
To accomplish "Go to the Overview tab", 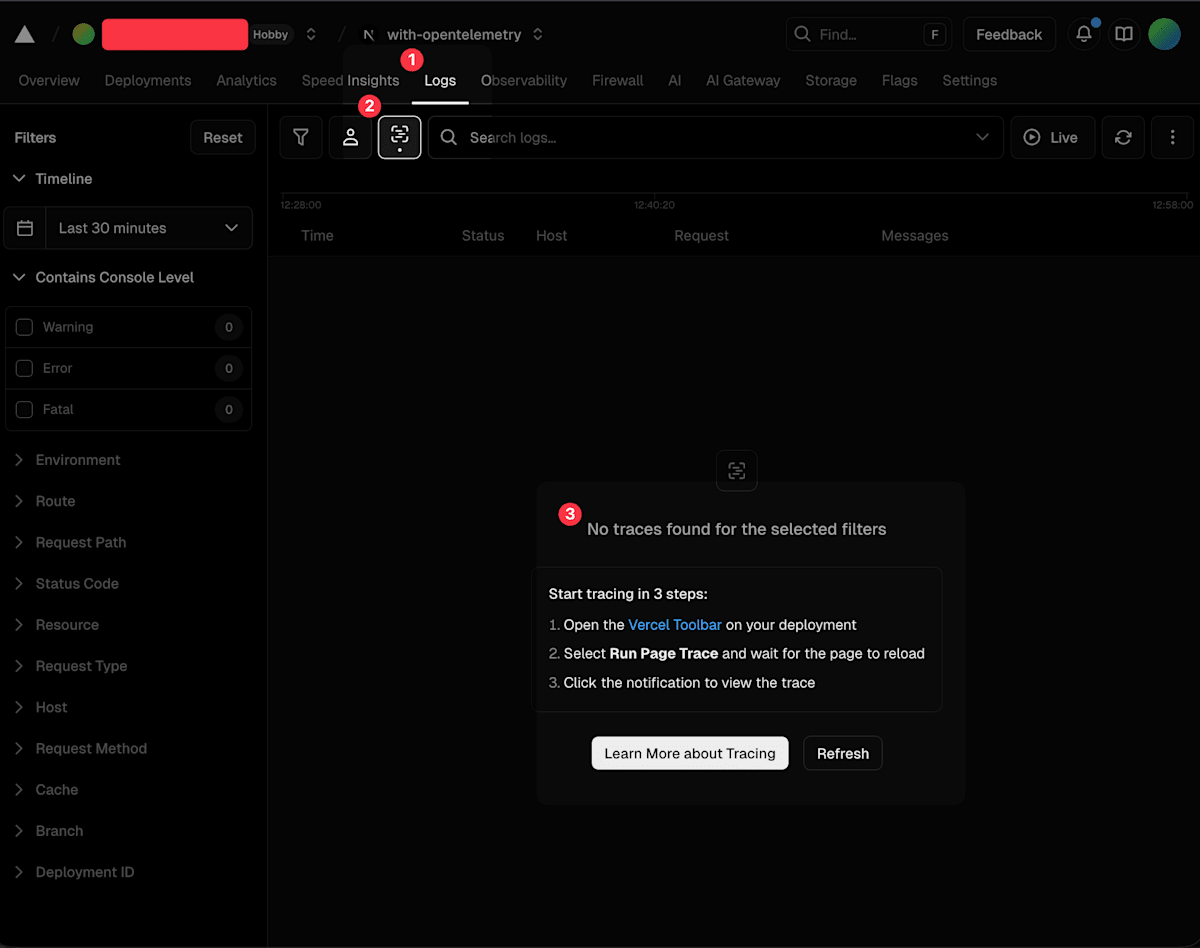I will (49, 80).
